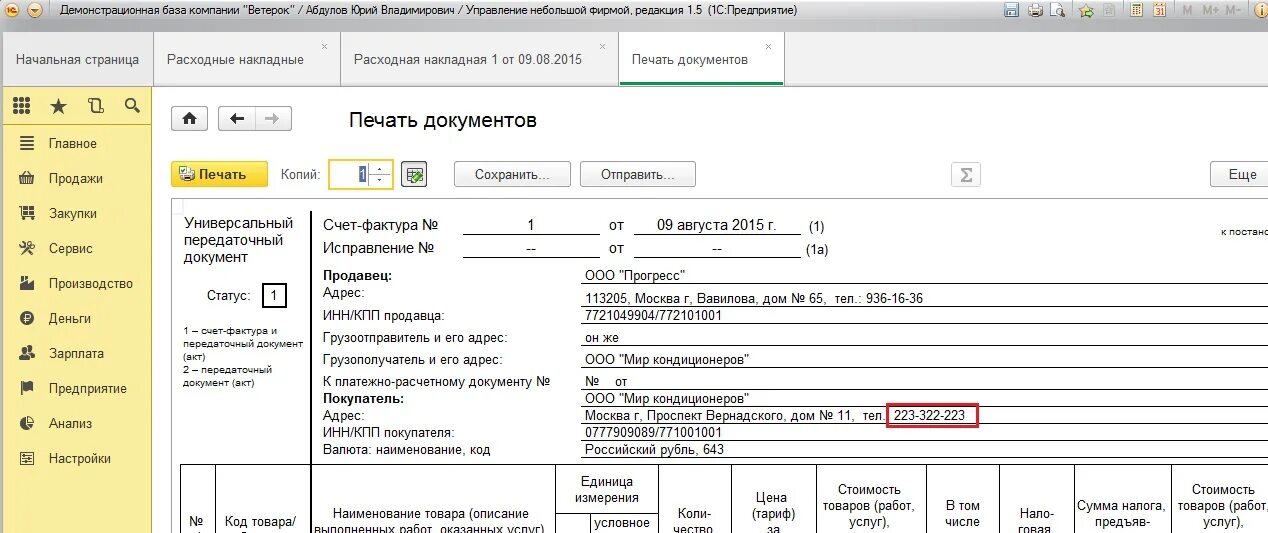This screenshot has width=1268, height=533.
Task: Click the printer icon in title bar
Action: (1035, 10)
